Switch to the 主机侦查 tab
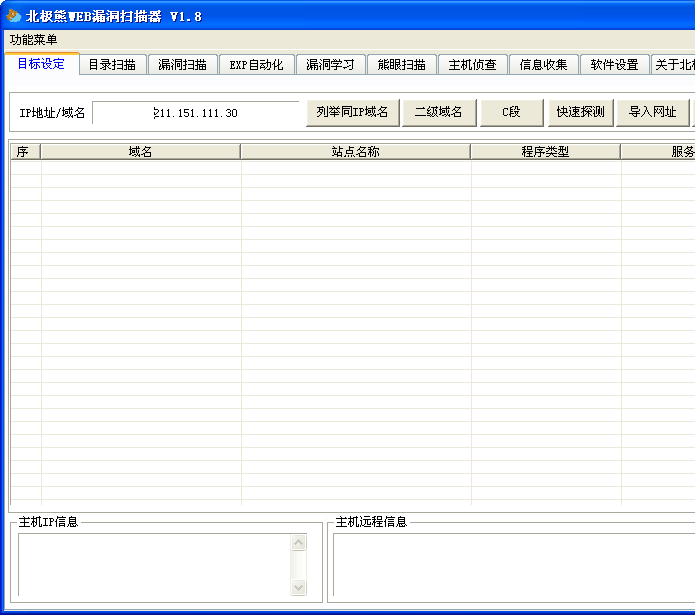 472,65
